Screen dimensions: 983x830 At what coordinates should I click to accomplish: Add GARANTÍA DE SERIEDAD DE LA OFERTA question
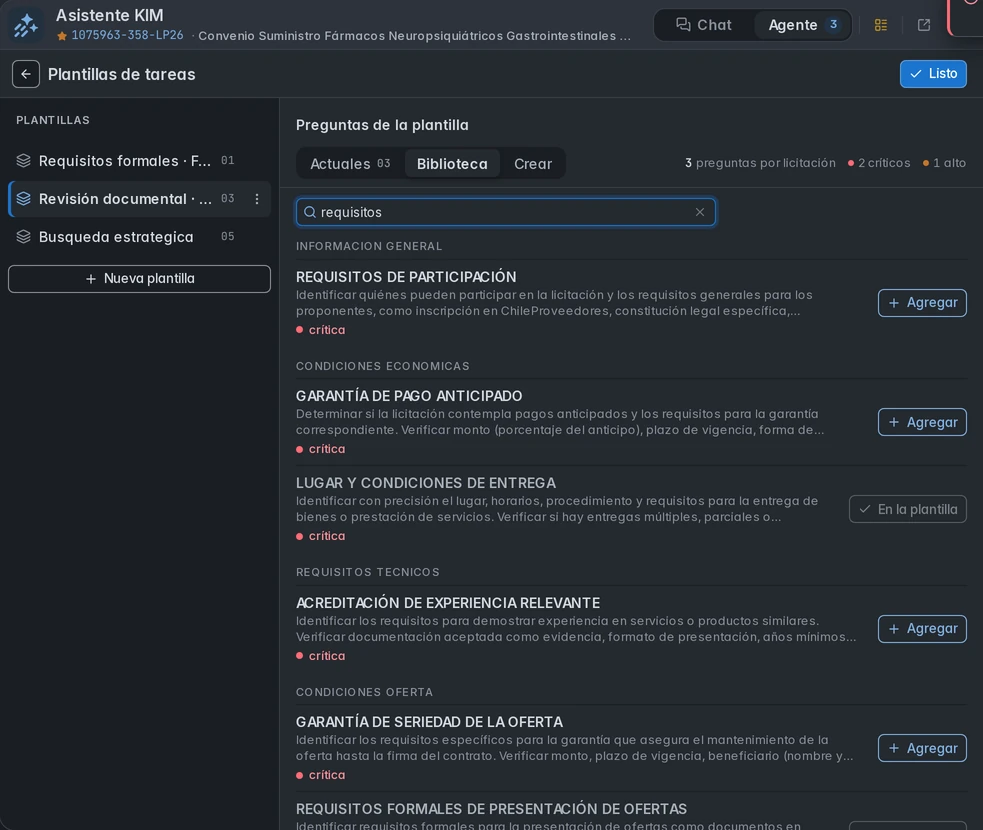click(922, 748)
